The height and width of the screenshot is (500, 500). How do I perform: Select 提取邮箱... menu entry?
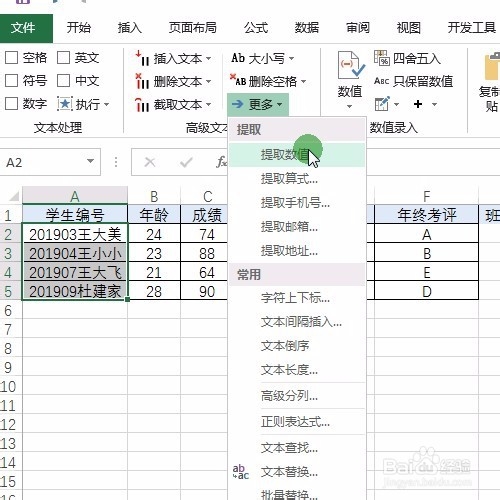[297, 227]
